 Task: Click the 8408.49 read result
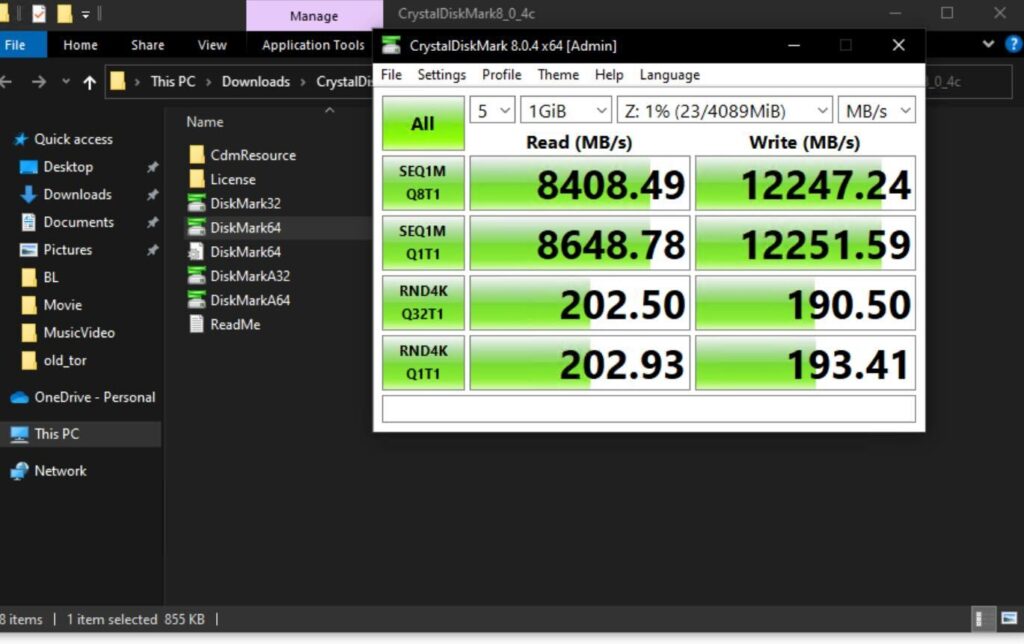[580, 183]
